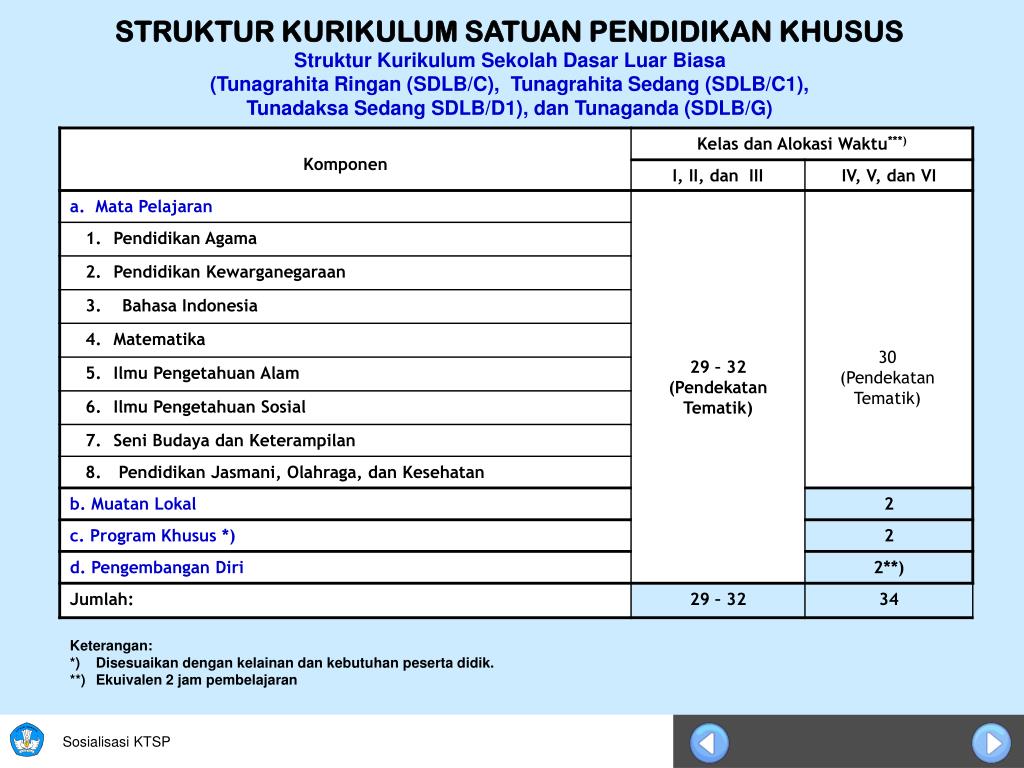Click the Program Khusus value '2'
The image size is (1024, 768).
pyautogui.click(x=889, y=536)
